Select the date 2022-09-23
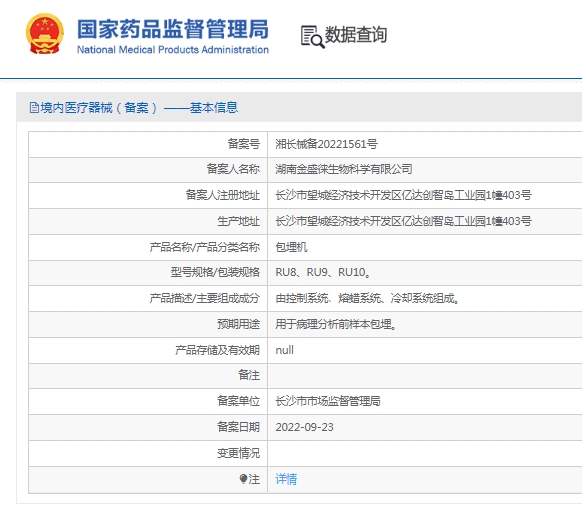This screenshot has width=582, height=512. click(x=304, y=427)
